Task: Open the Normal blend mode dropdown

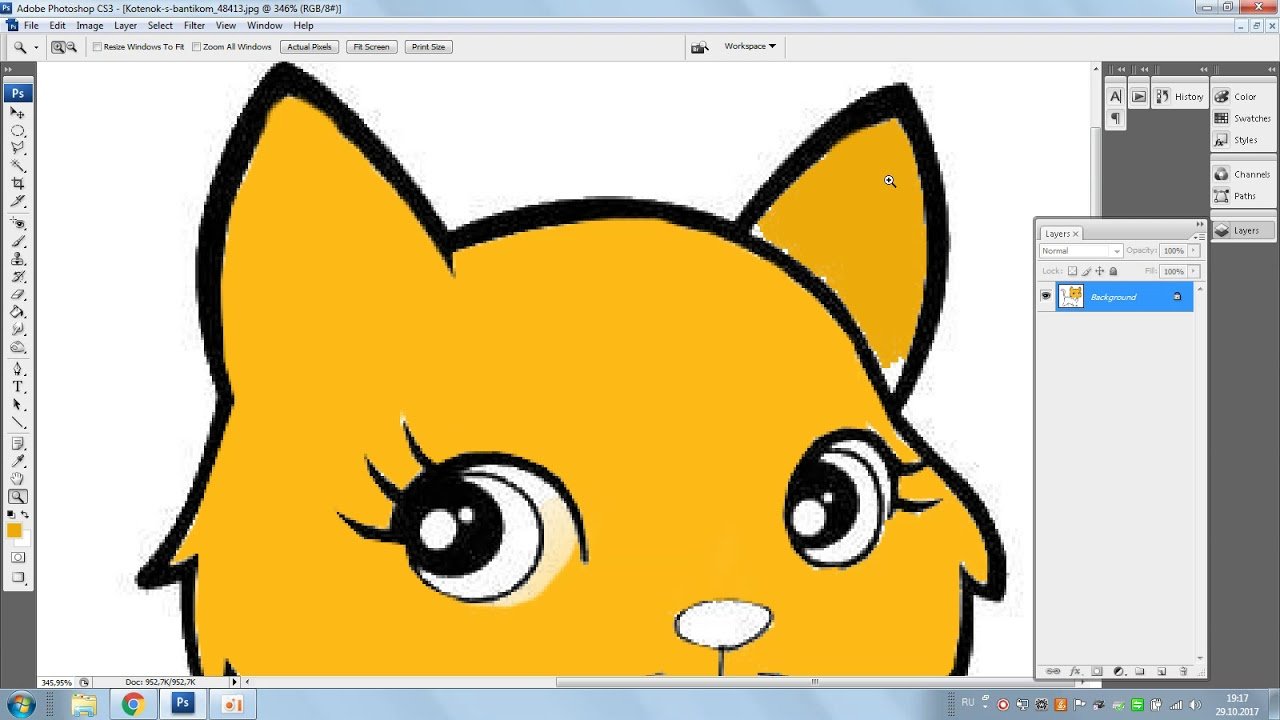Action: coord(1081,251)
